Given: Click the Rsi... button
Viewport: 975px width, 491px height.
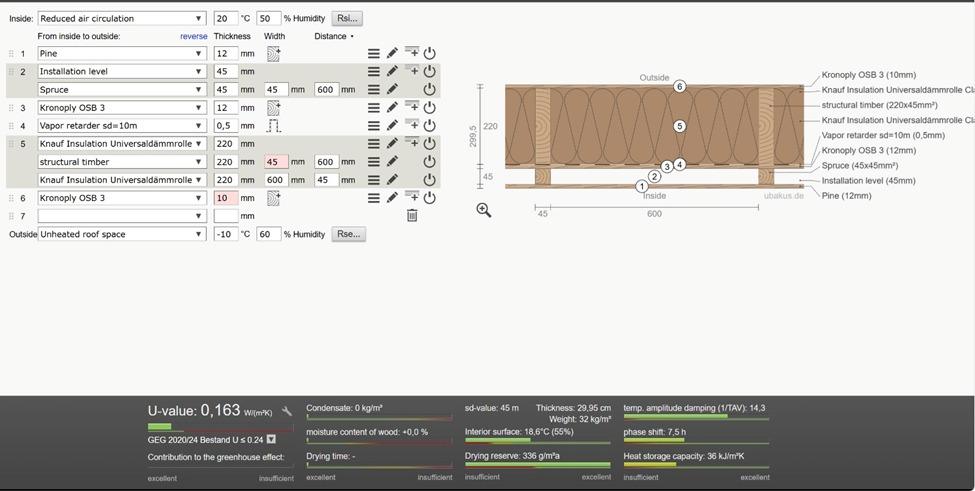Looking at the screenshot, I should [x=347, y=19].
